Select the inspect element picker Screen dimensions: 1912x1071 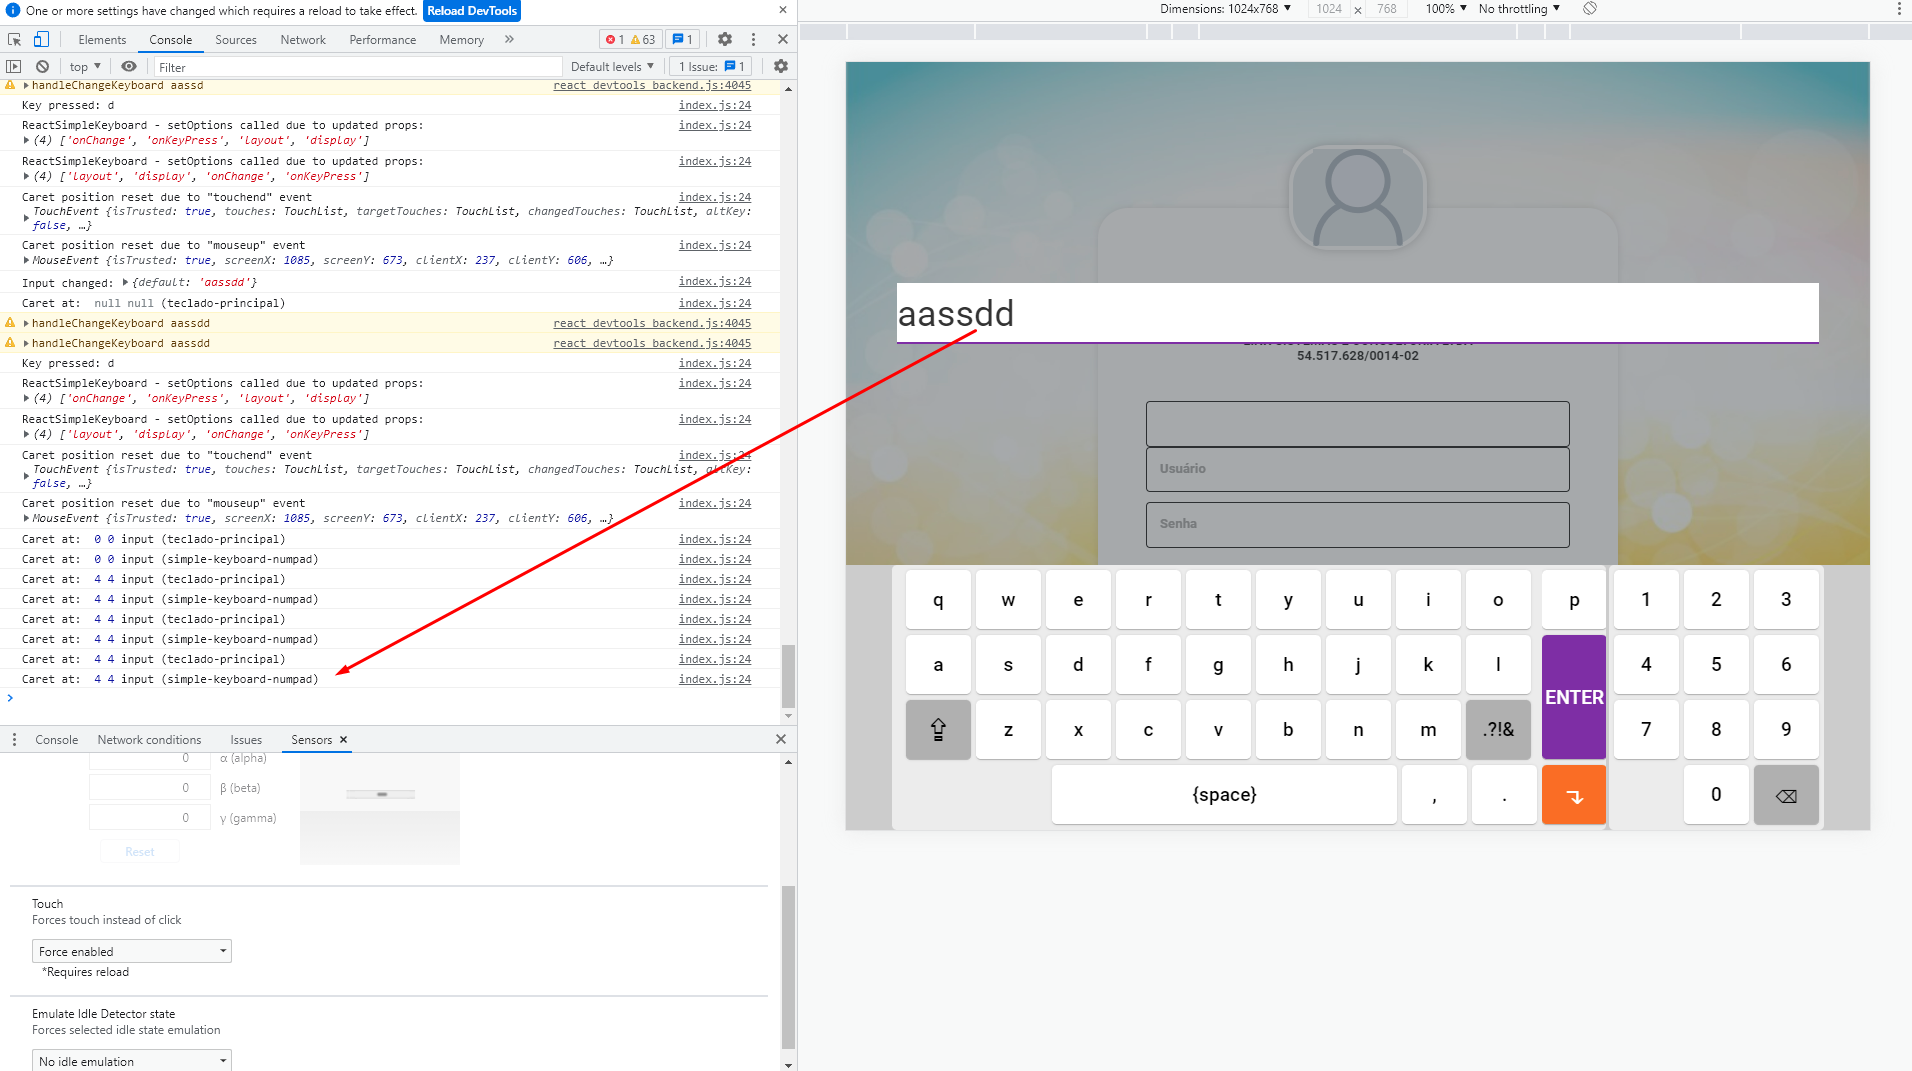(x=13, y=39)
